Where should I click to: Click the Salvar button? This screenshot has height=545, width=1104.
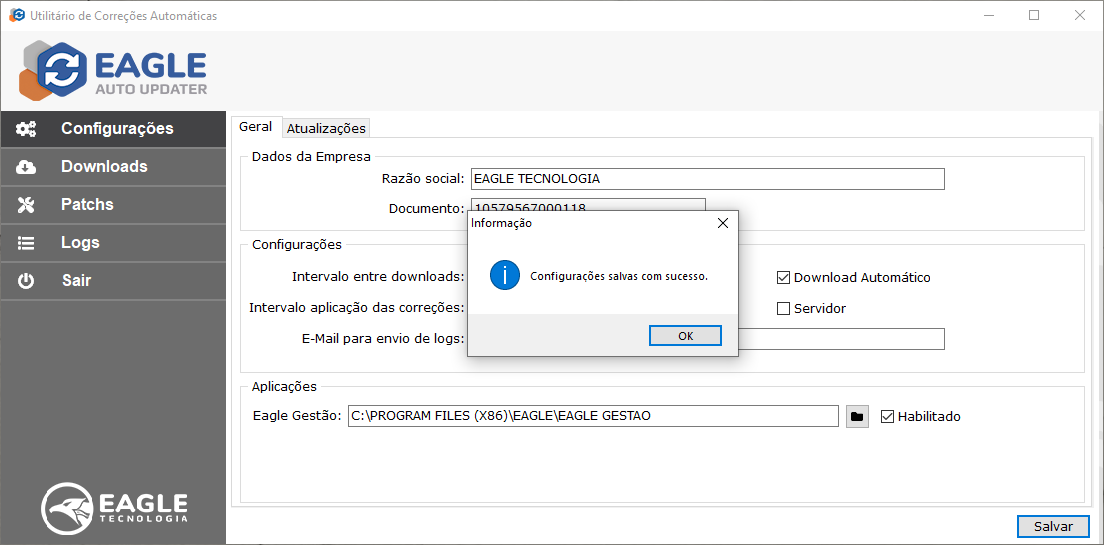point(1053,526)
